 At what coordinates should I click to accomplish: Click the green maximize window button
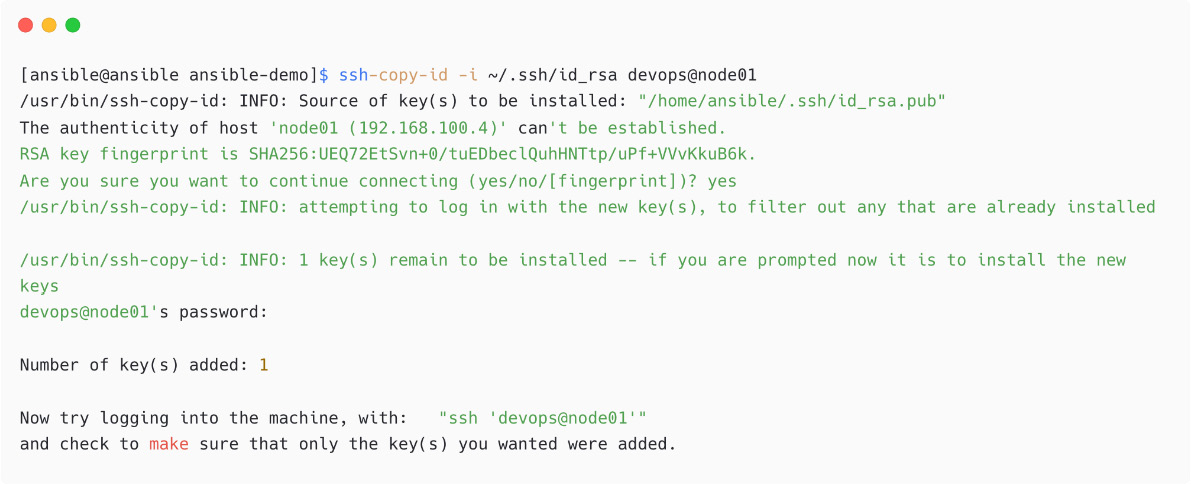tap(73, 25)
